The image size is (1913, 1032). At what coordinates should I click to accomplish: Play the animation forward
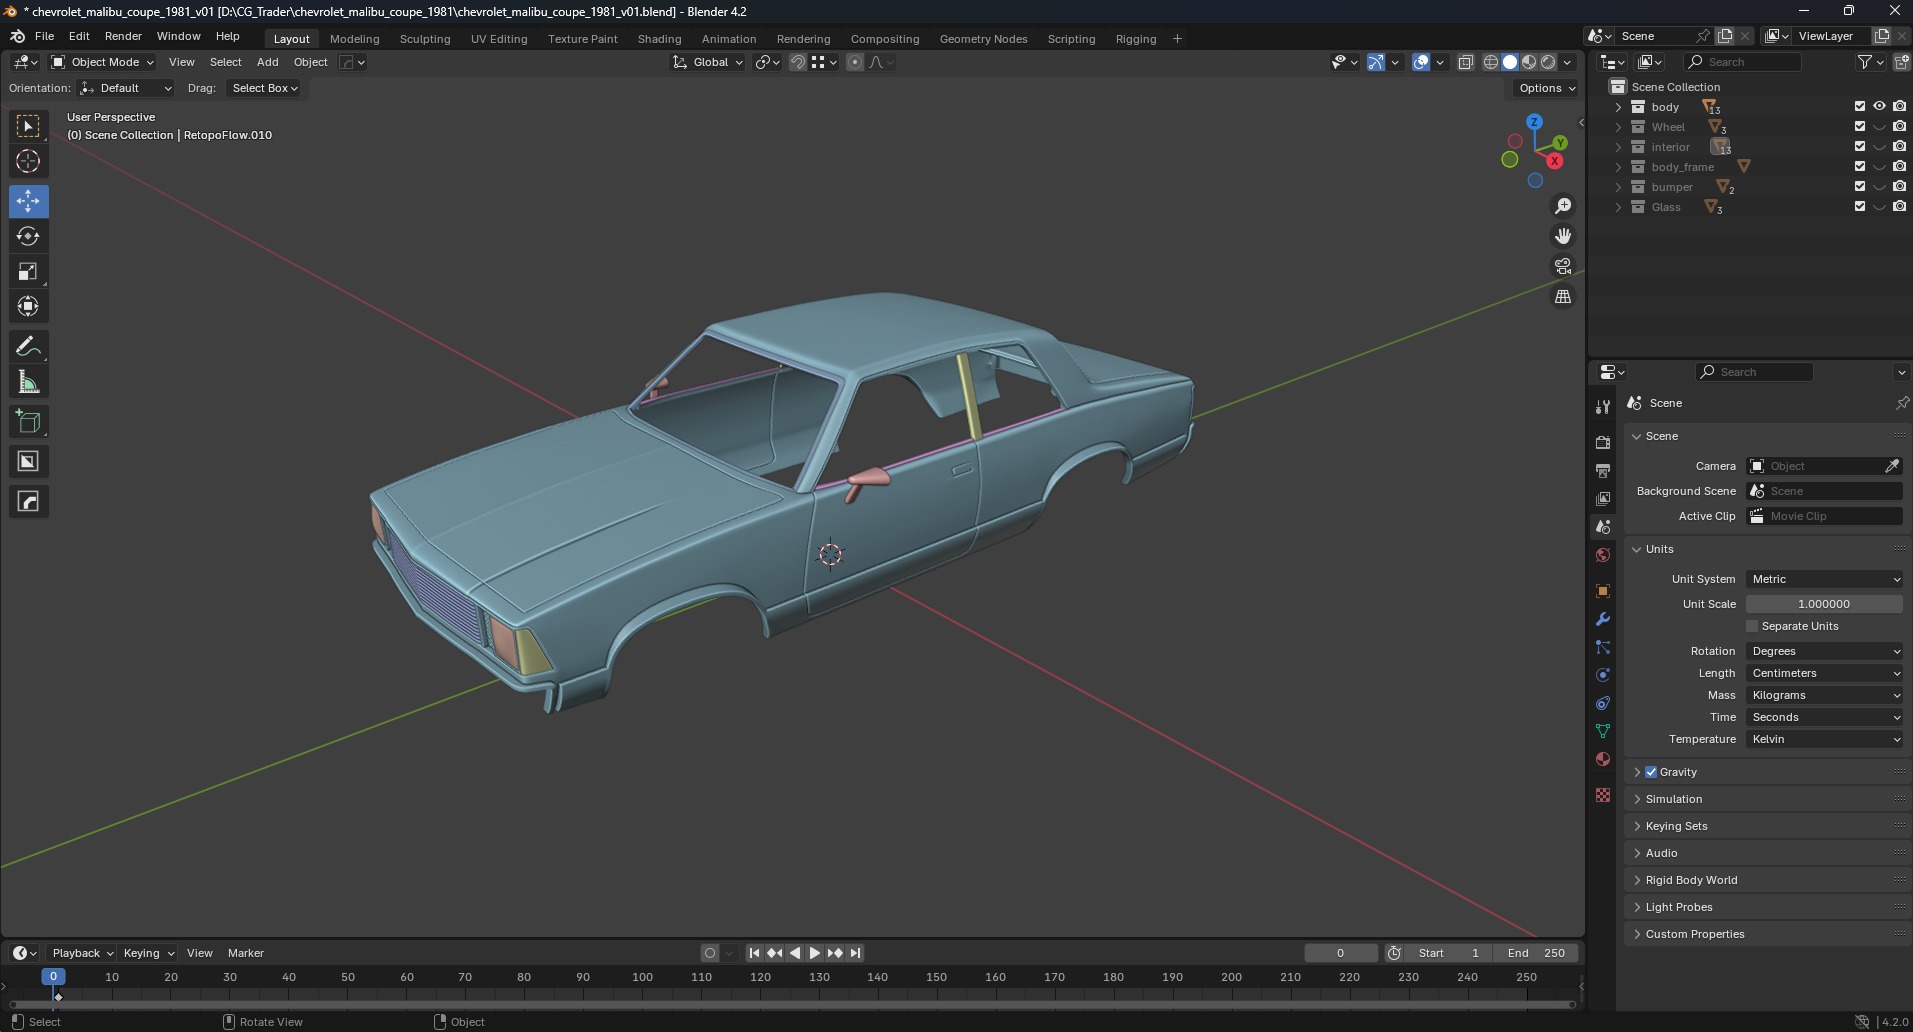coord(814,953)
